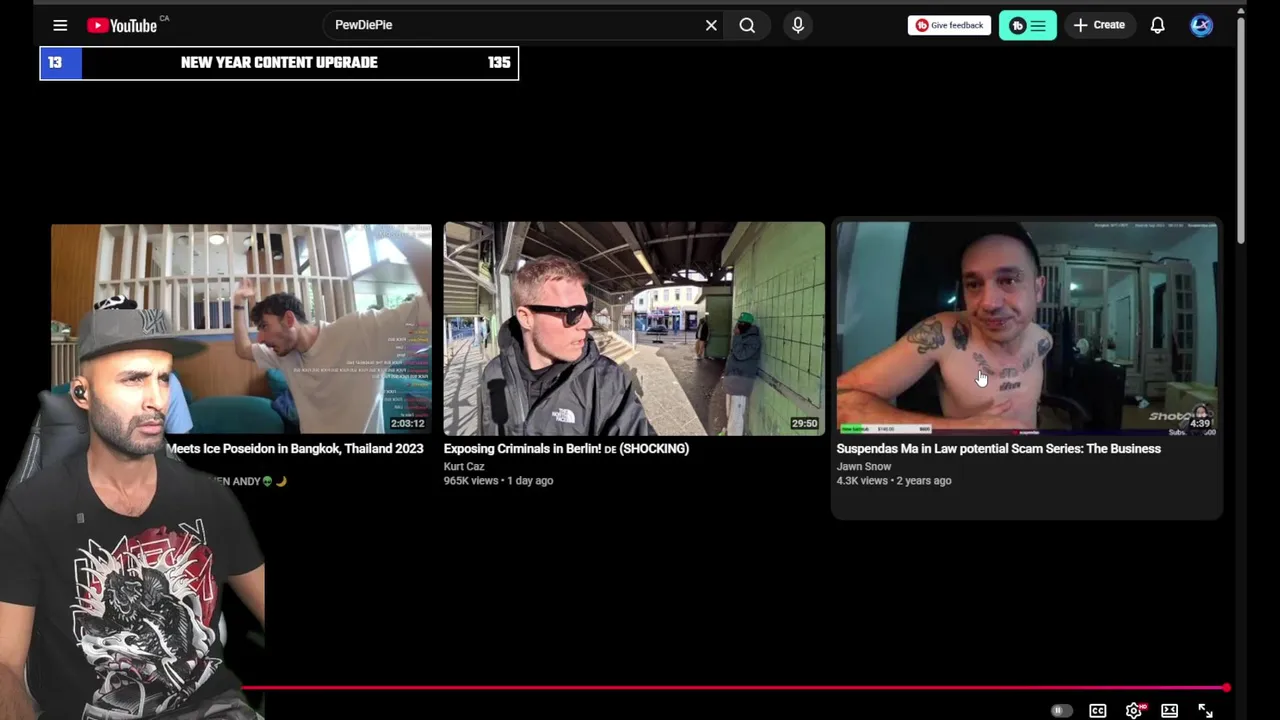Click the 2:03:12 duration badge
Screen dimensions: 1280x720
click(408, 424)
